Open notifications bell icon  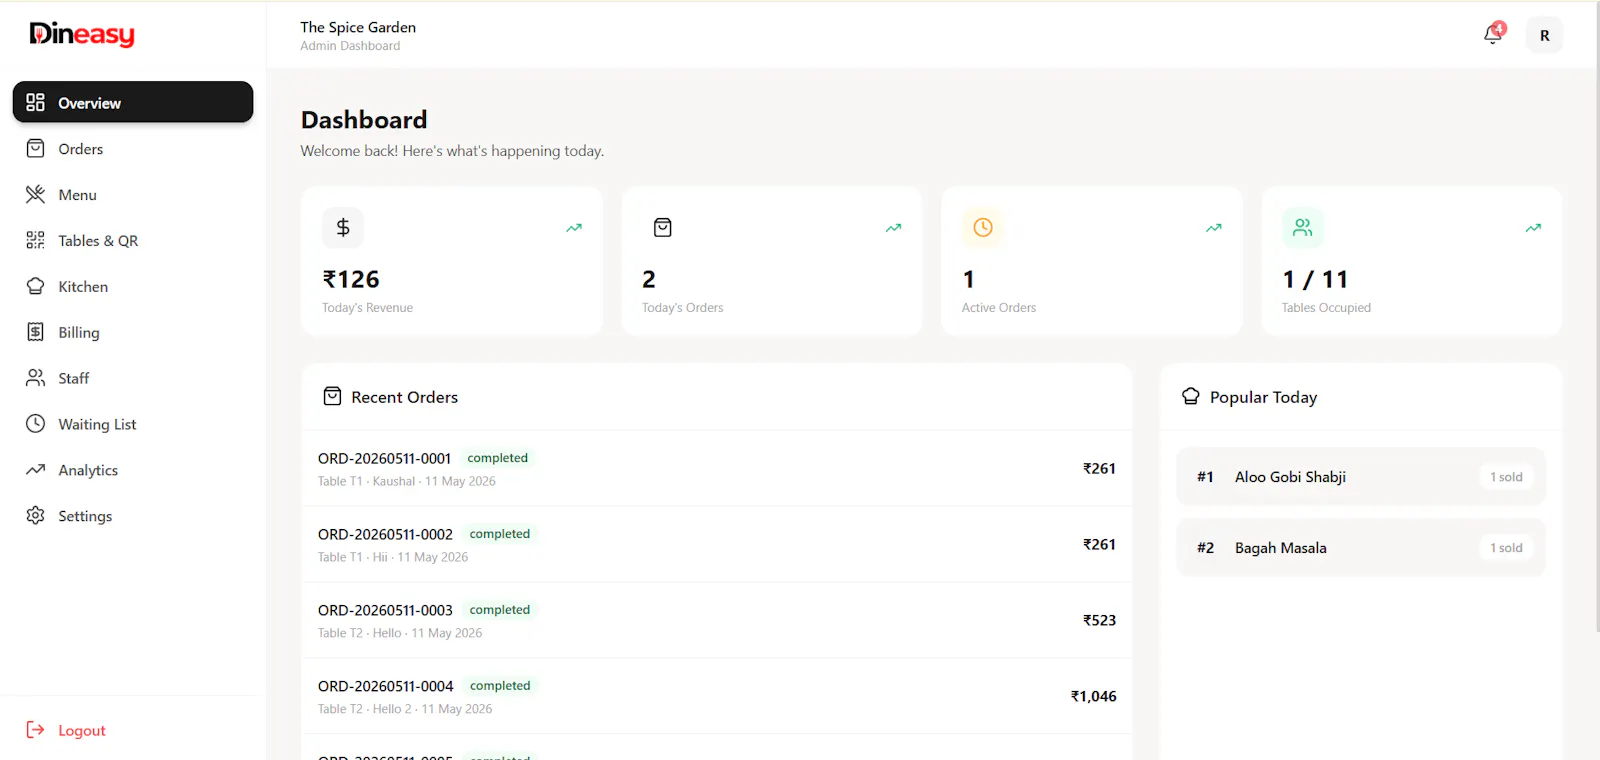(x=1493, y=35)
